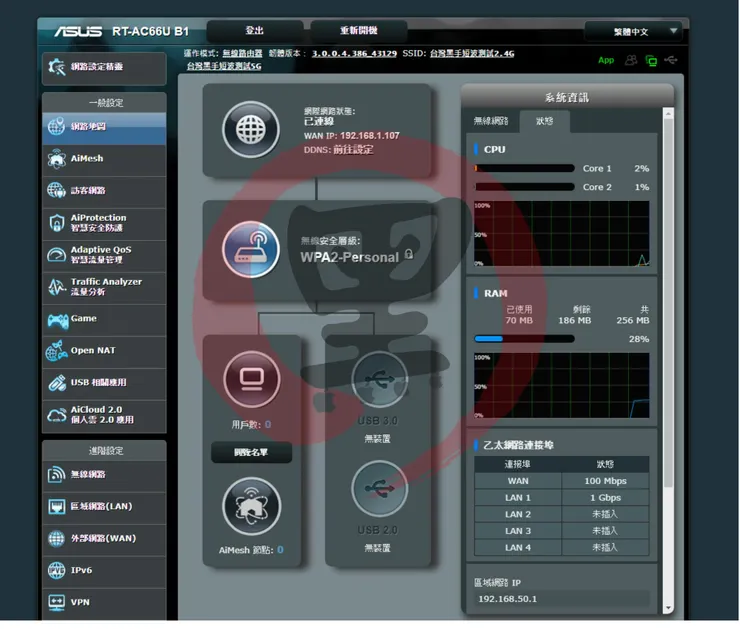Click the LAN 4 row label
Viewport: 740px width, 629px height.
pos(518,548)
